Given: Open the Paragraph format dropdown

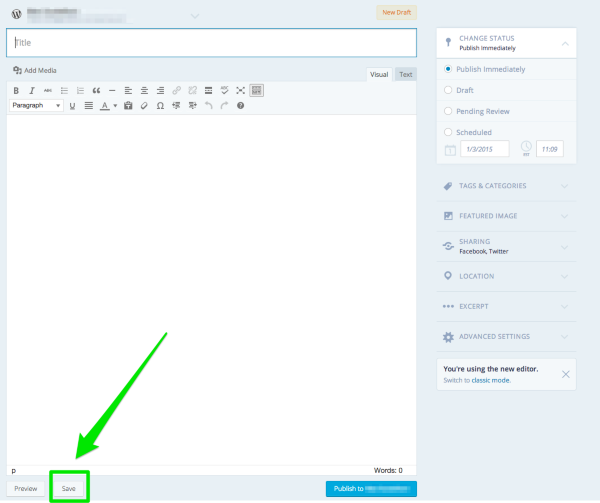Looking at the screenshot, I should point(37,105).
